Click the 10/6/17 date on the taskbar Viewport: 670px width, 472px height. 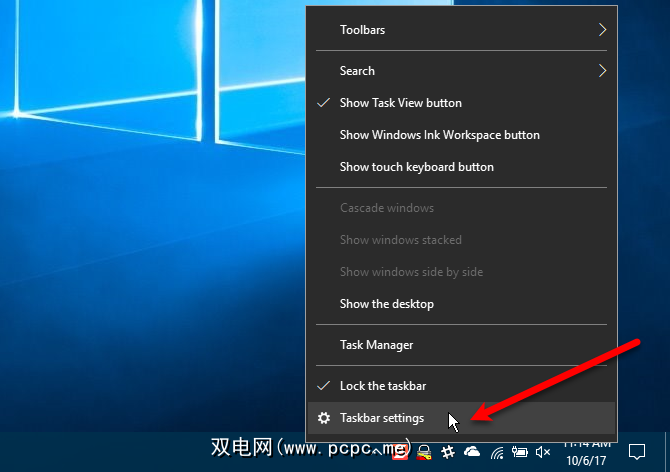point(586,461)
